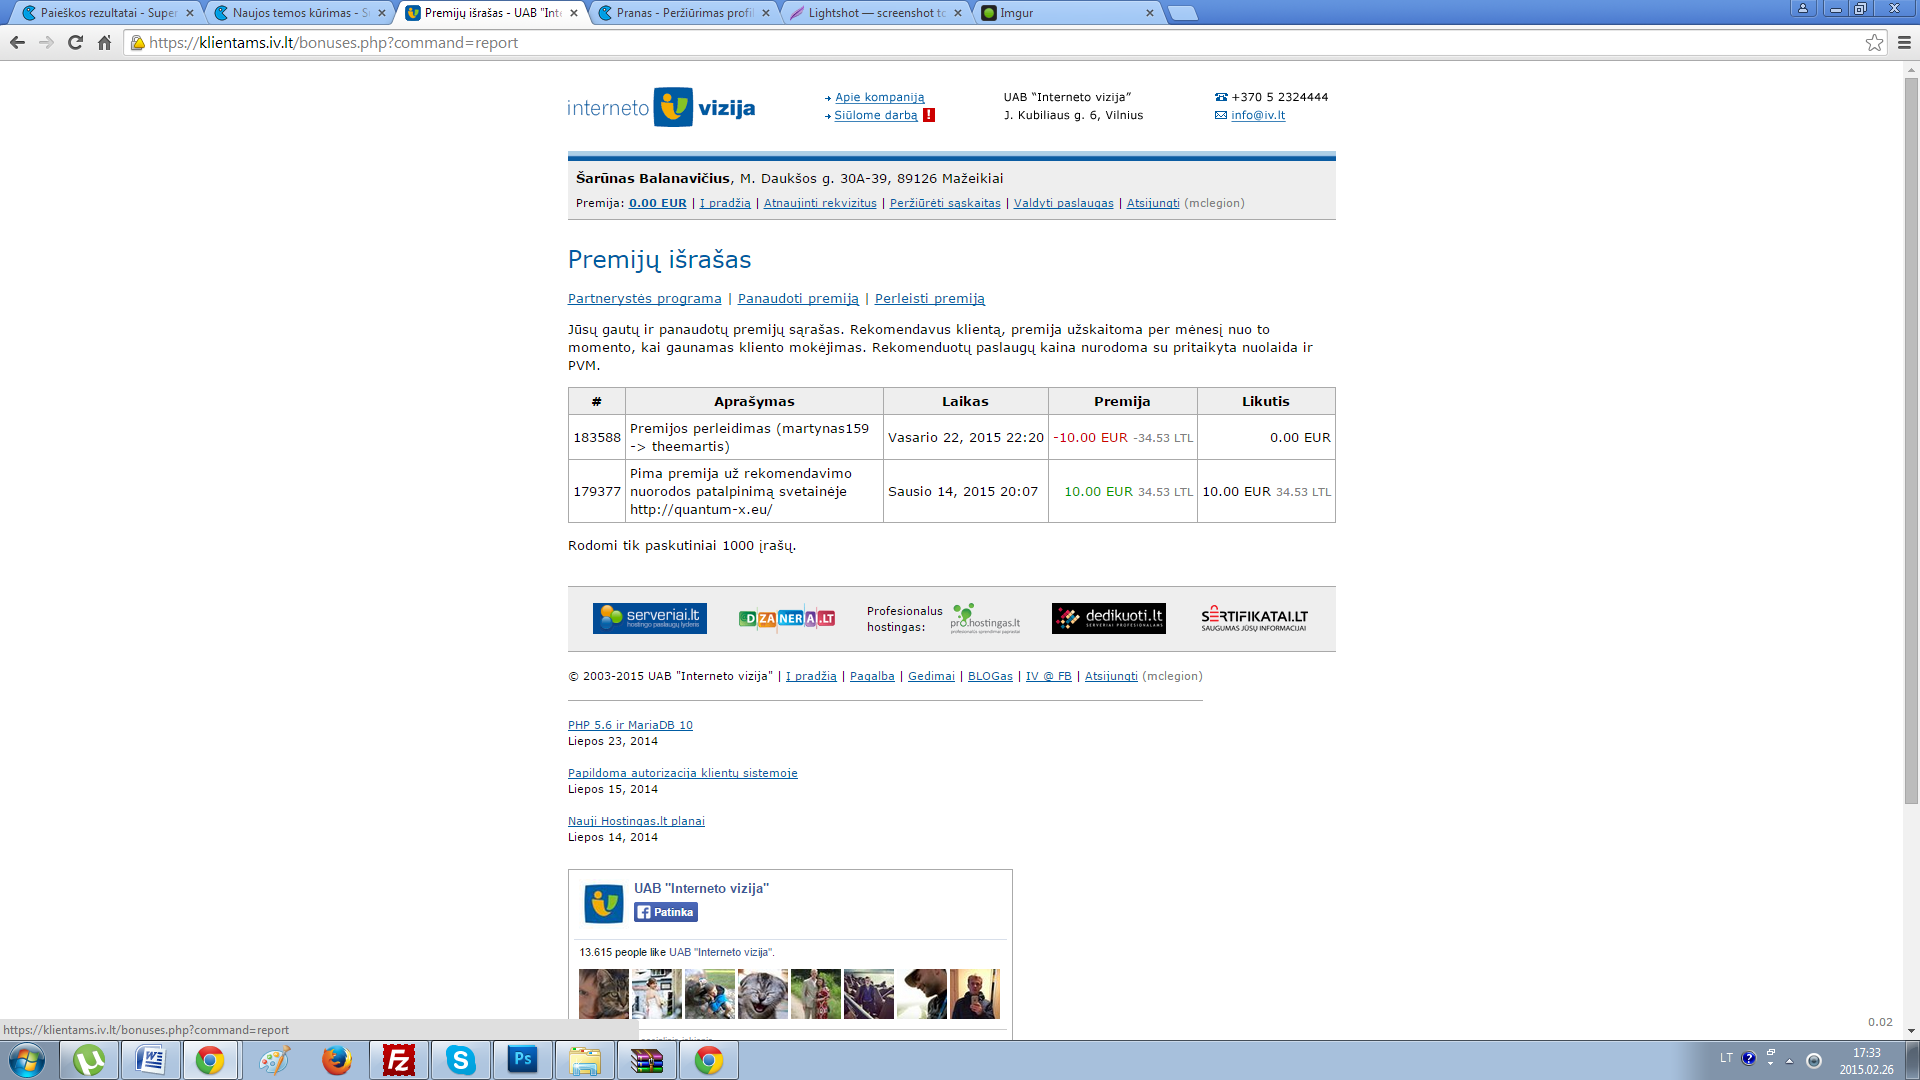Go to the browser home page icon

104,42
